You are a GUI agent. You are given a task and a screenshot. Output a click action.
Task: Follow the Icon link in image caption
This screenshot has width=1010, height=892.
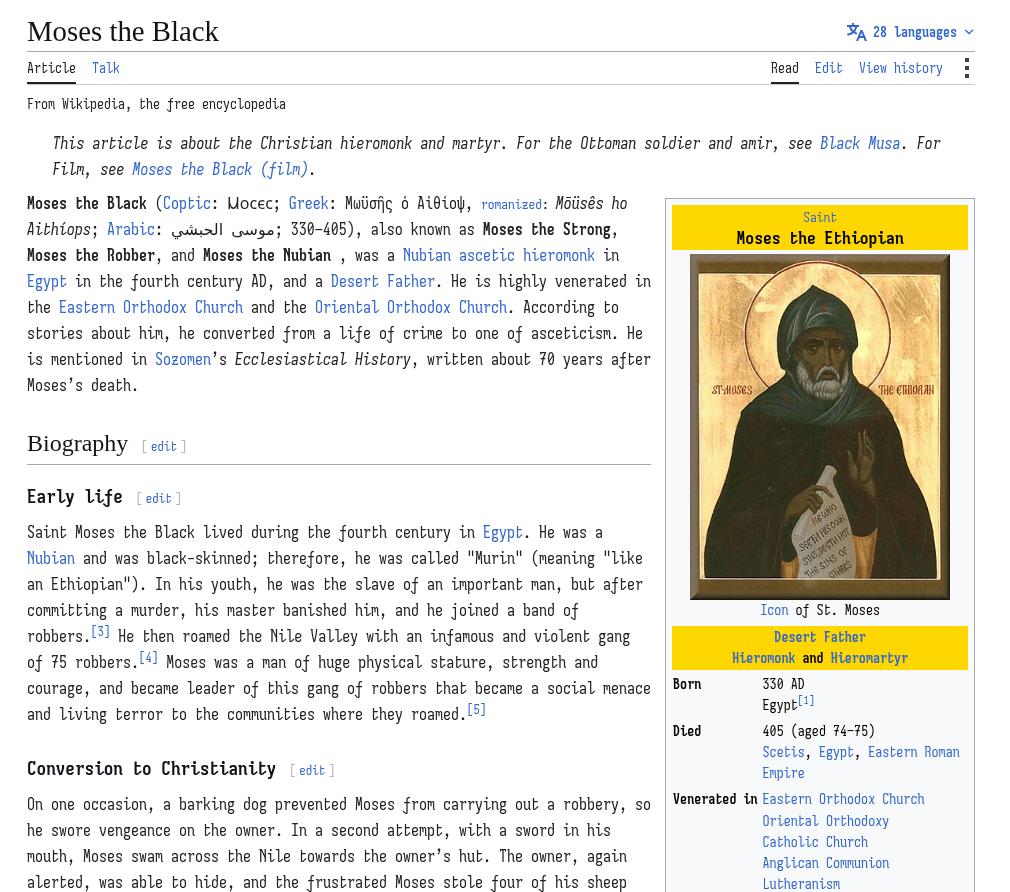774,610
